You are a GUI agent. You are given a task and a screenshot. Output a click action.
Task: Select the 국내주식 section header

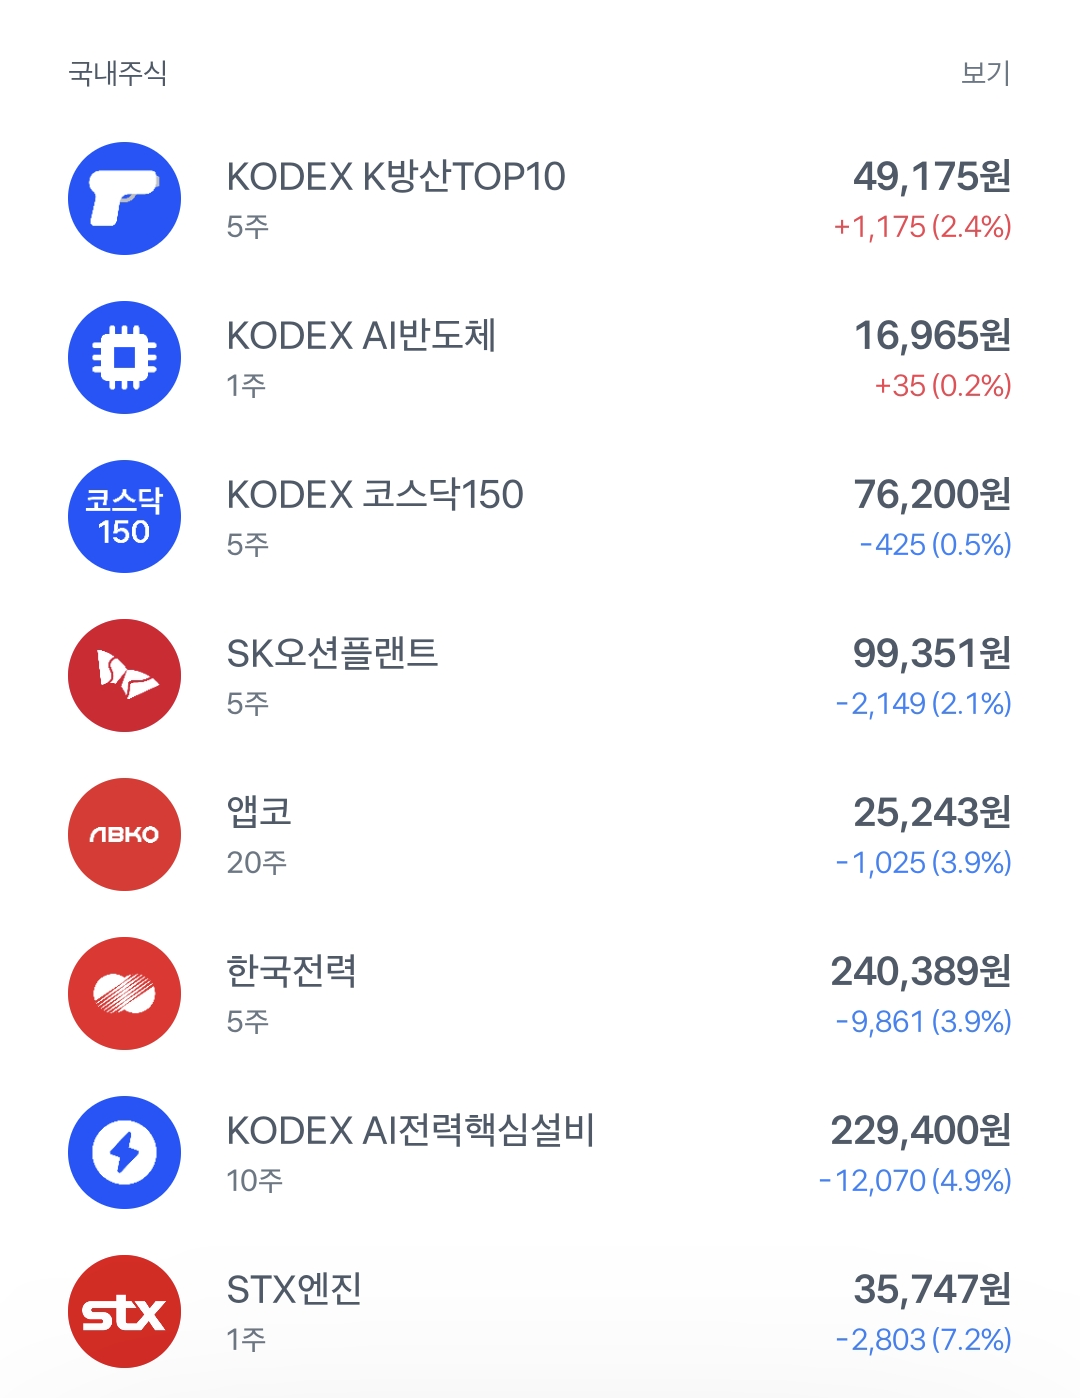[x=117, y=73]
